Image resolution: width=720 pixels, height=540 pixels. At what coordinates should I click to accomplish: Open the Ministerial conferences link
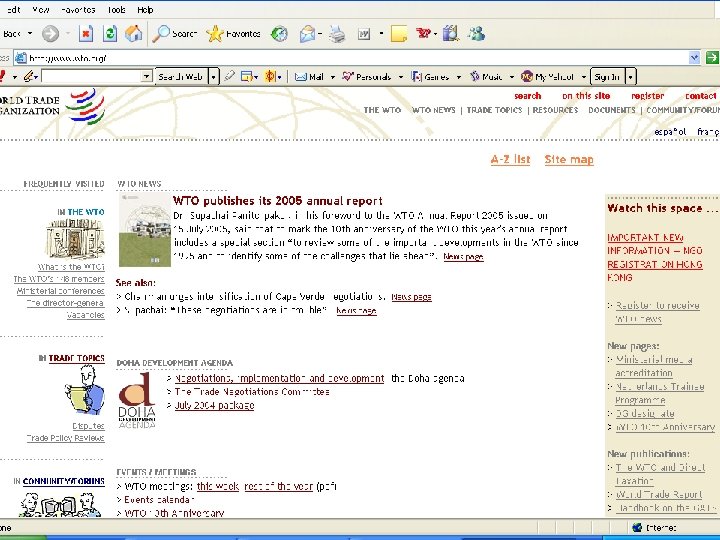pos(61,291)
